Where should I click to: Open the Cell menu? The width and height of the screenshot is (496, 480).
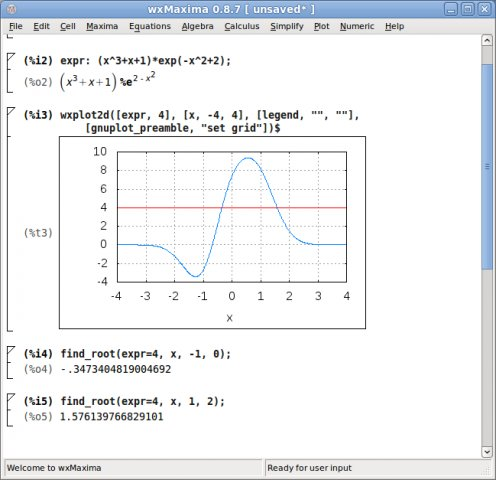tap(68, 26)
